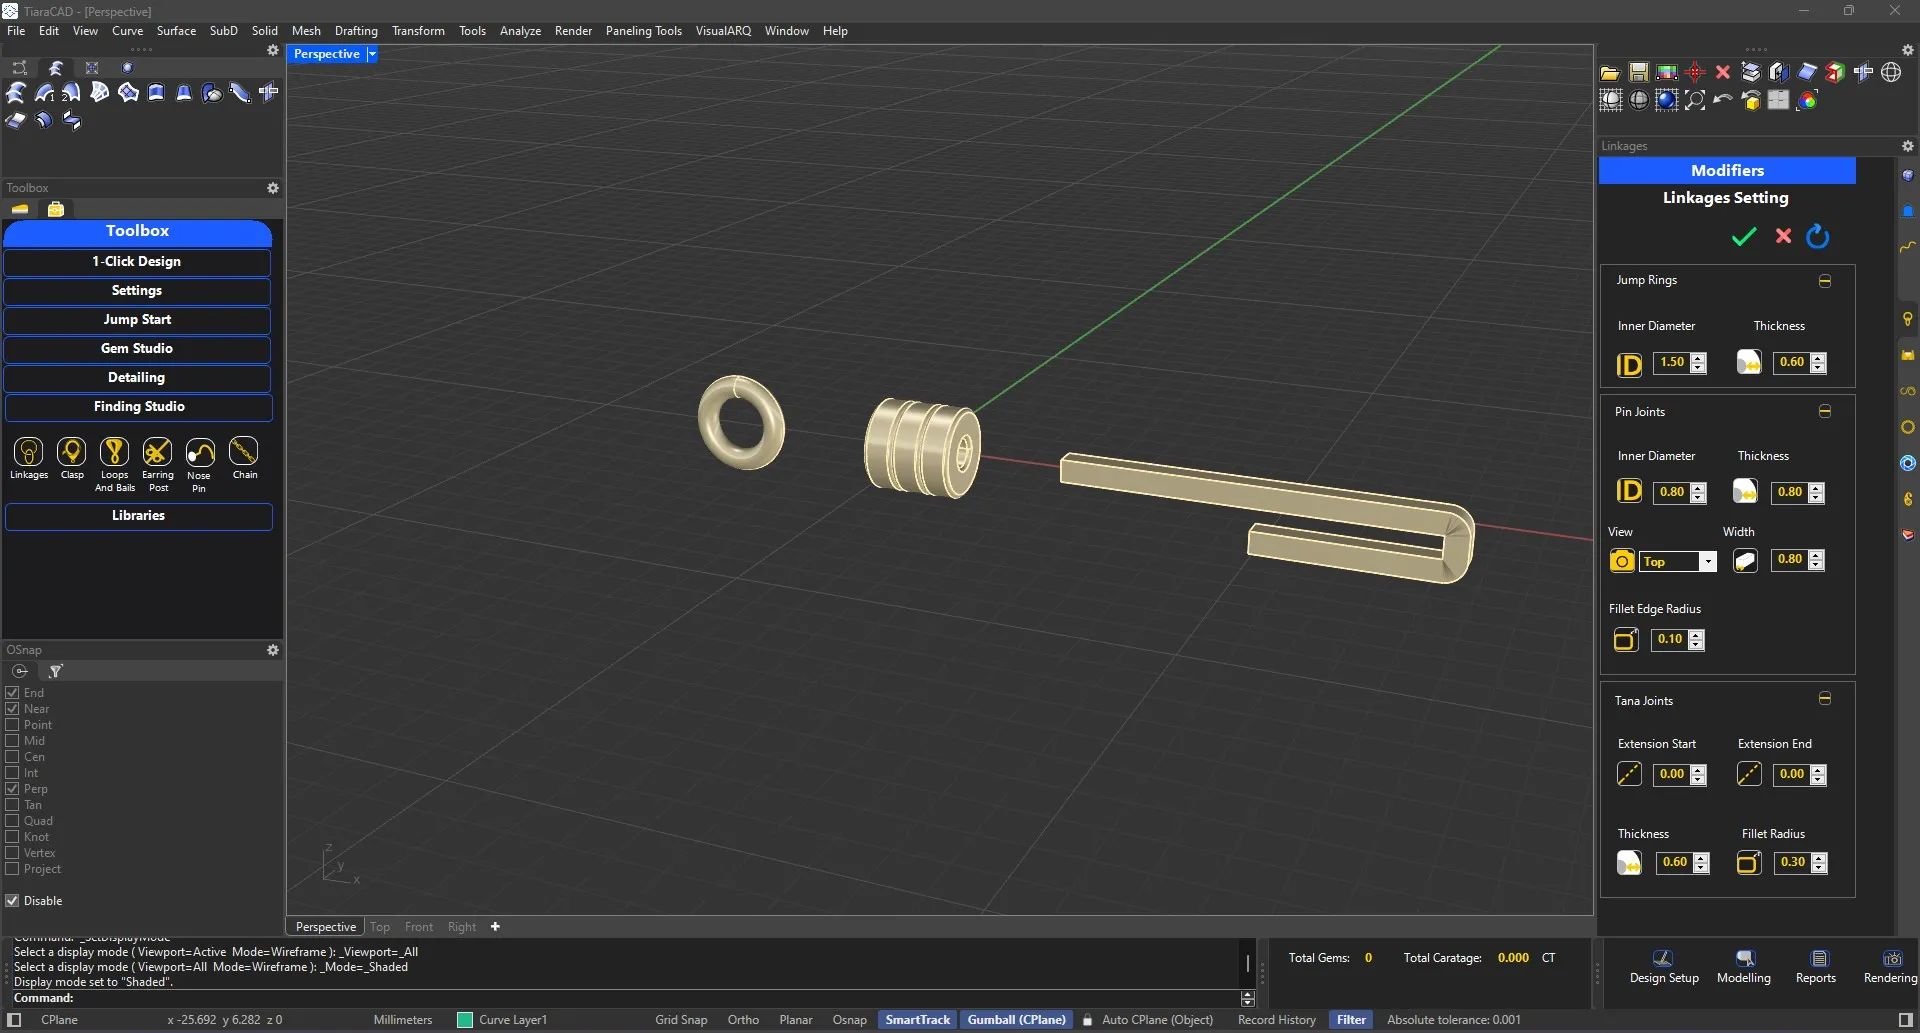Choose the Earring Post tool
This screenshot has width=1920, height=1033.
(x=157, y=453)
